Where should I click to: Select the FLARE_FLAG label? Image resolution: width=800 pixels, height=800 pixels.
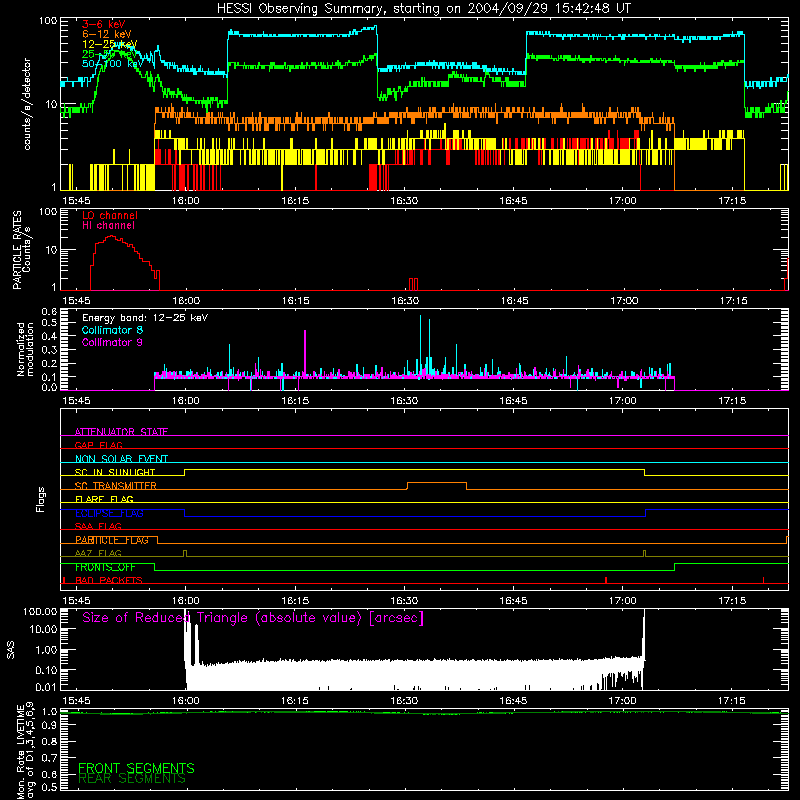104,499
